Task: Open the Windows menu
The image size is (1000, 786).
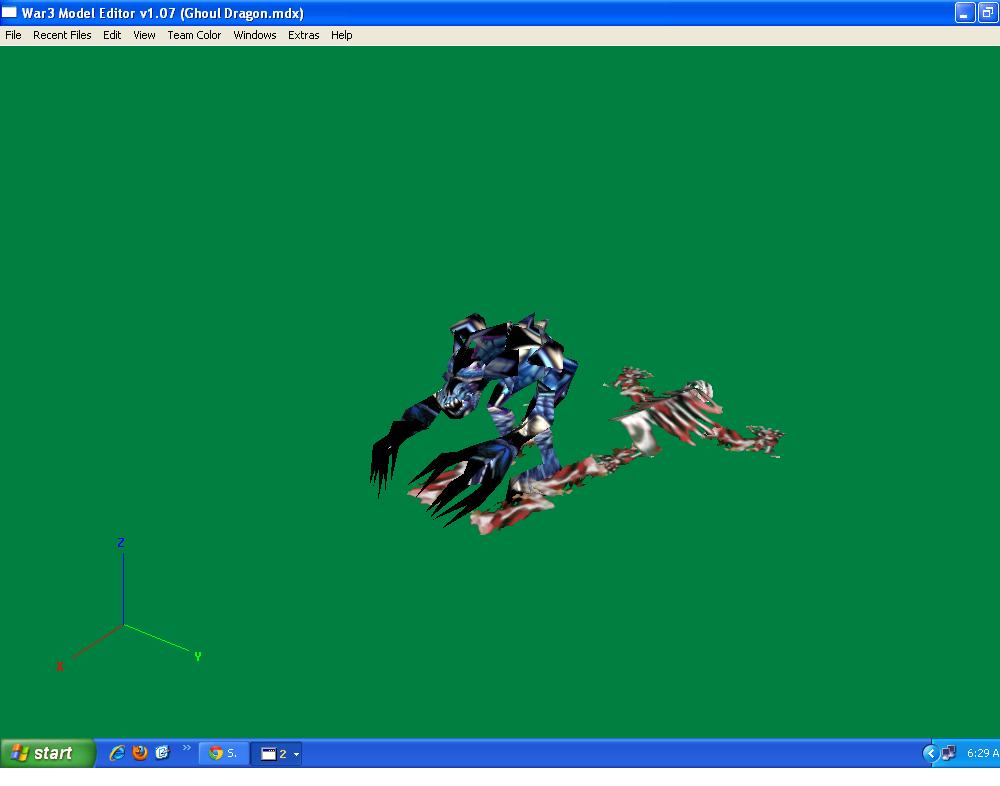Action: pos(254,35)
